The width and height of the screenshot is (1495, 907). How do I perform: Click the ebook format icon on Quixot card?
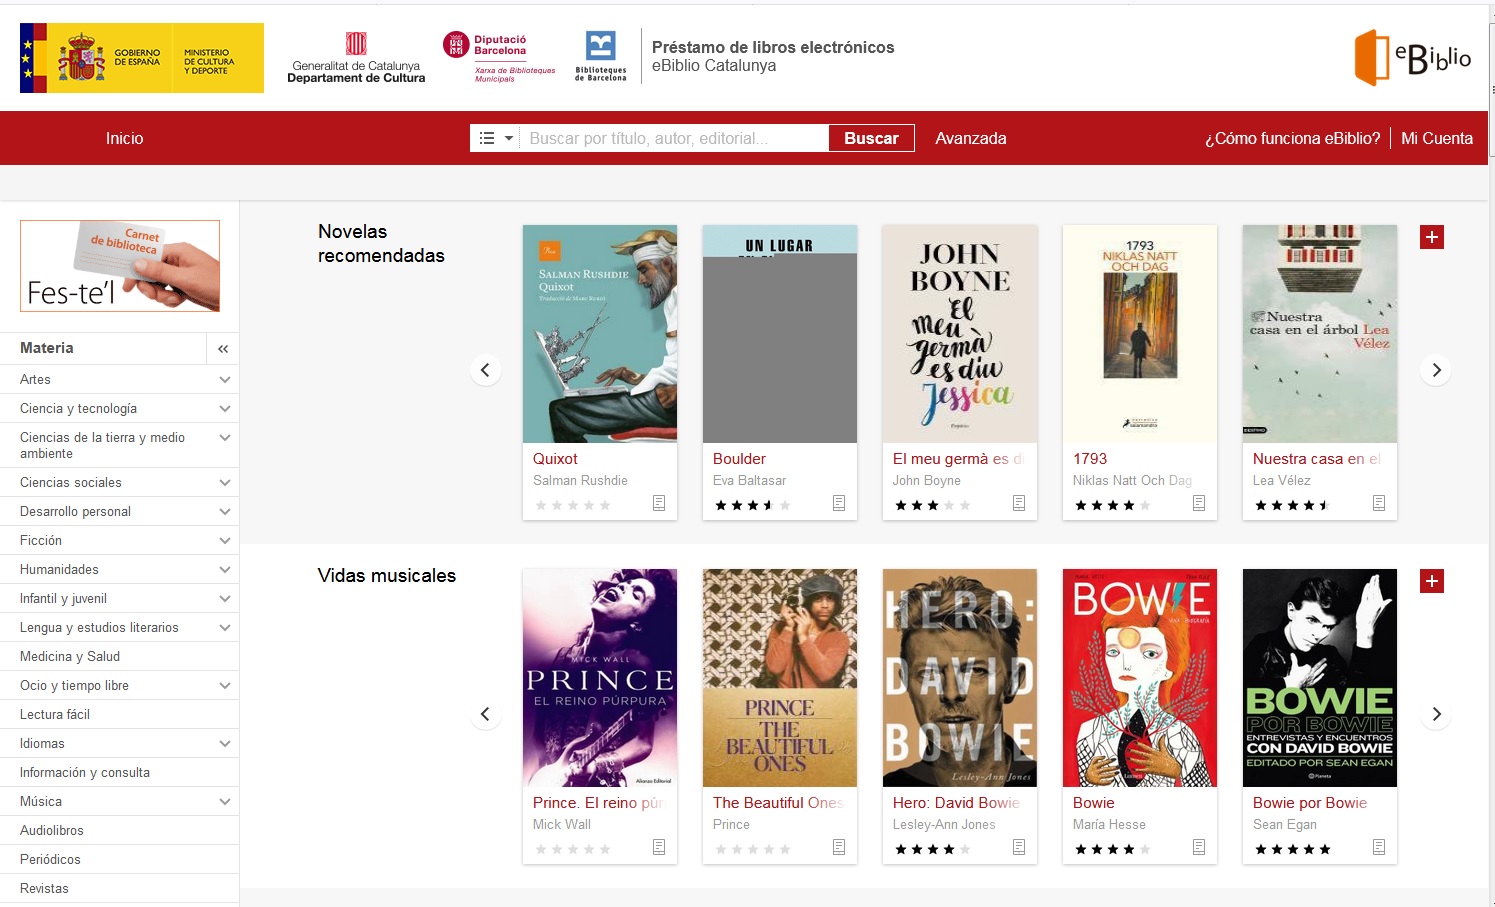(659, 503)
